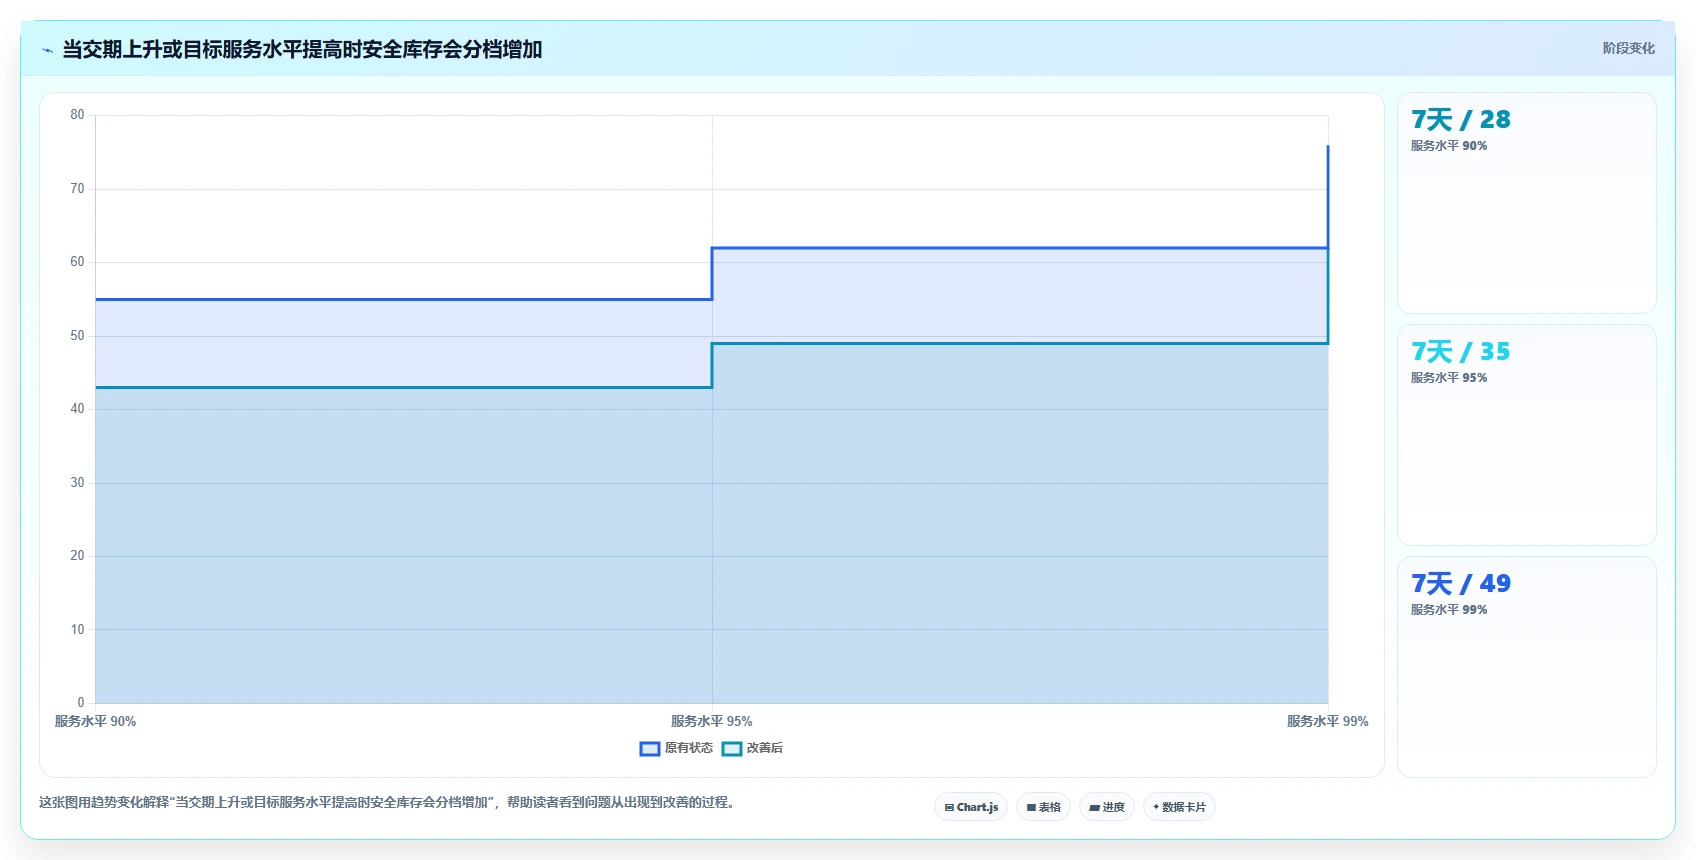Click the description text below the chart
This screenshot has height=860, width=1696.
coord(389,802)
